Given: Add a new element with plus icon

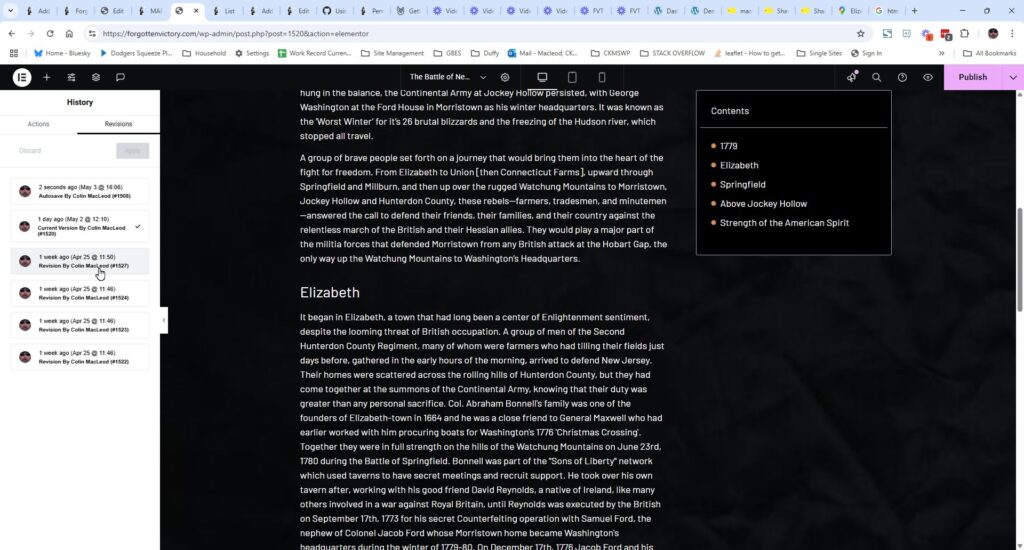Looking at the screenshot, I should coord(46,77).
